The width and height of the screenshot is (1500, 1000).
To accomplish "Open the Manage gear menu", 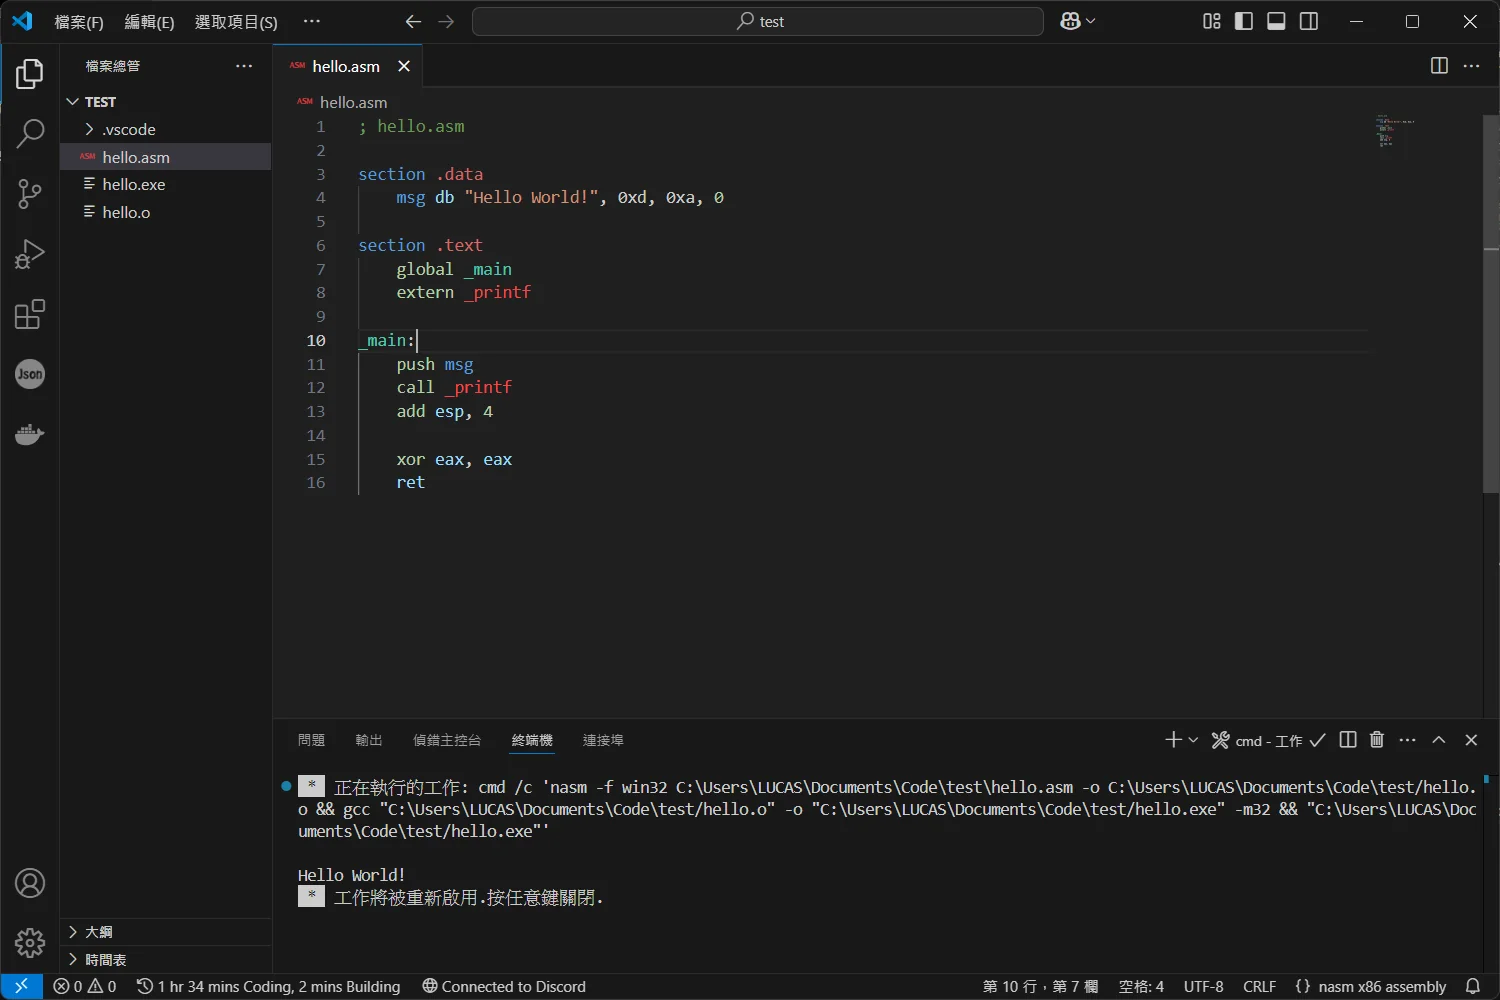I will (30, 942).
